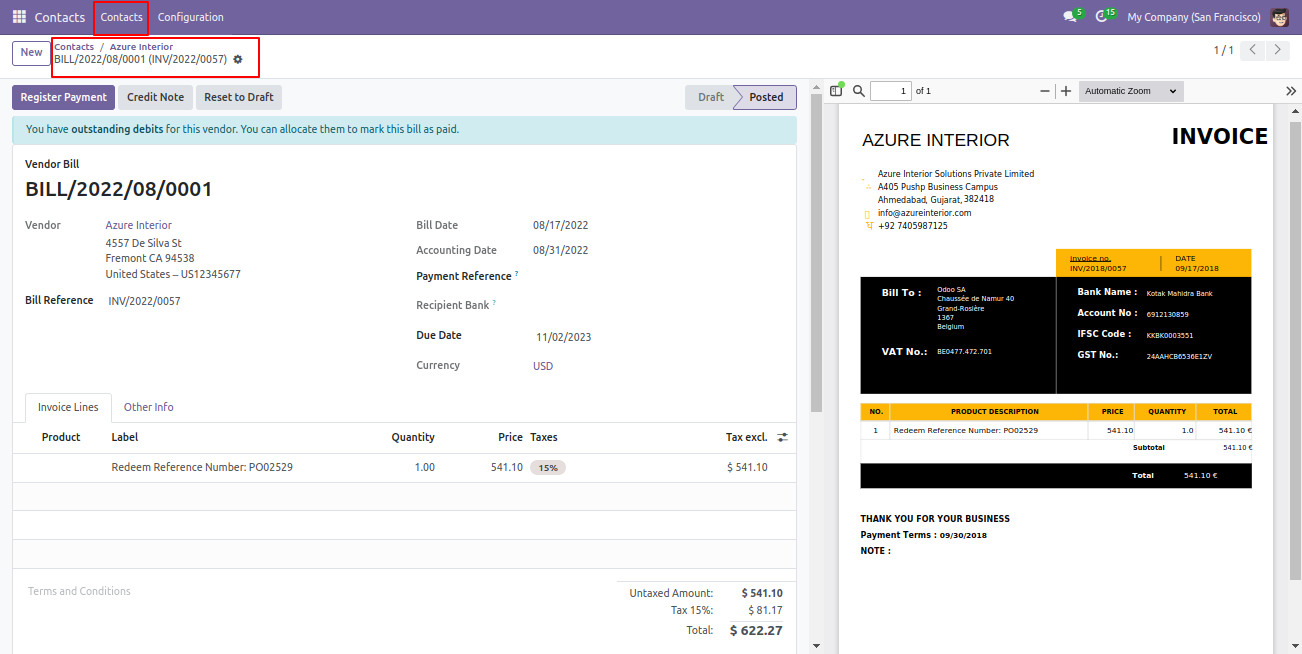
Task: Click the Contacts breadcrumb link
Action: (74, 47)
